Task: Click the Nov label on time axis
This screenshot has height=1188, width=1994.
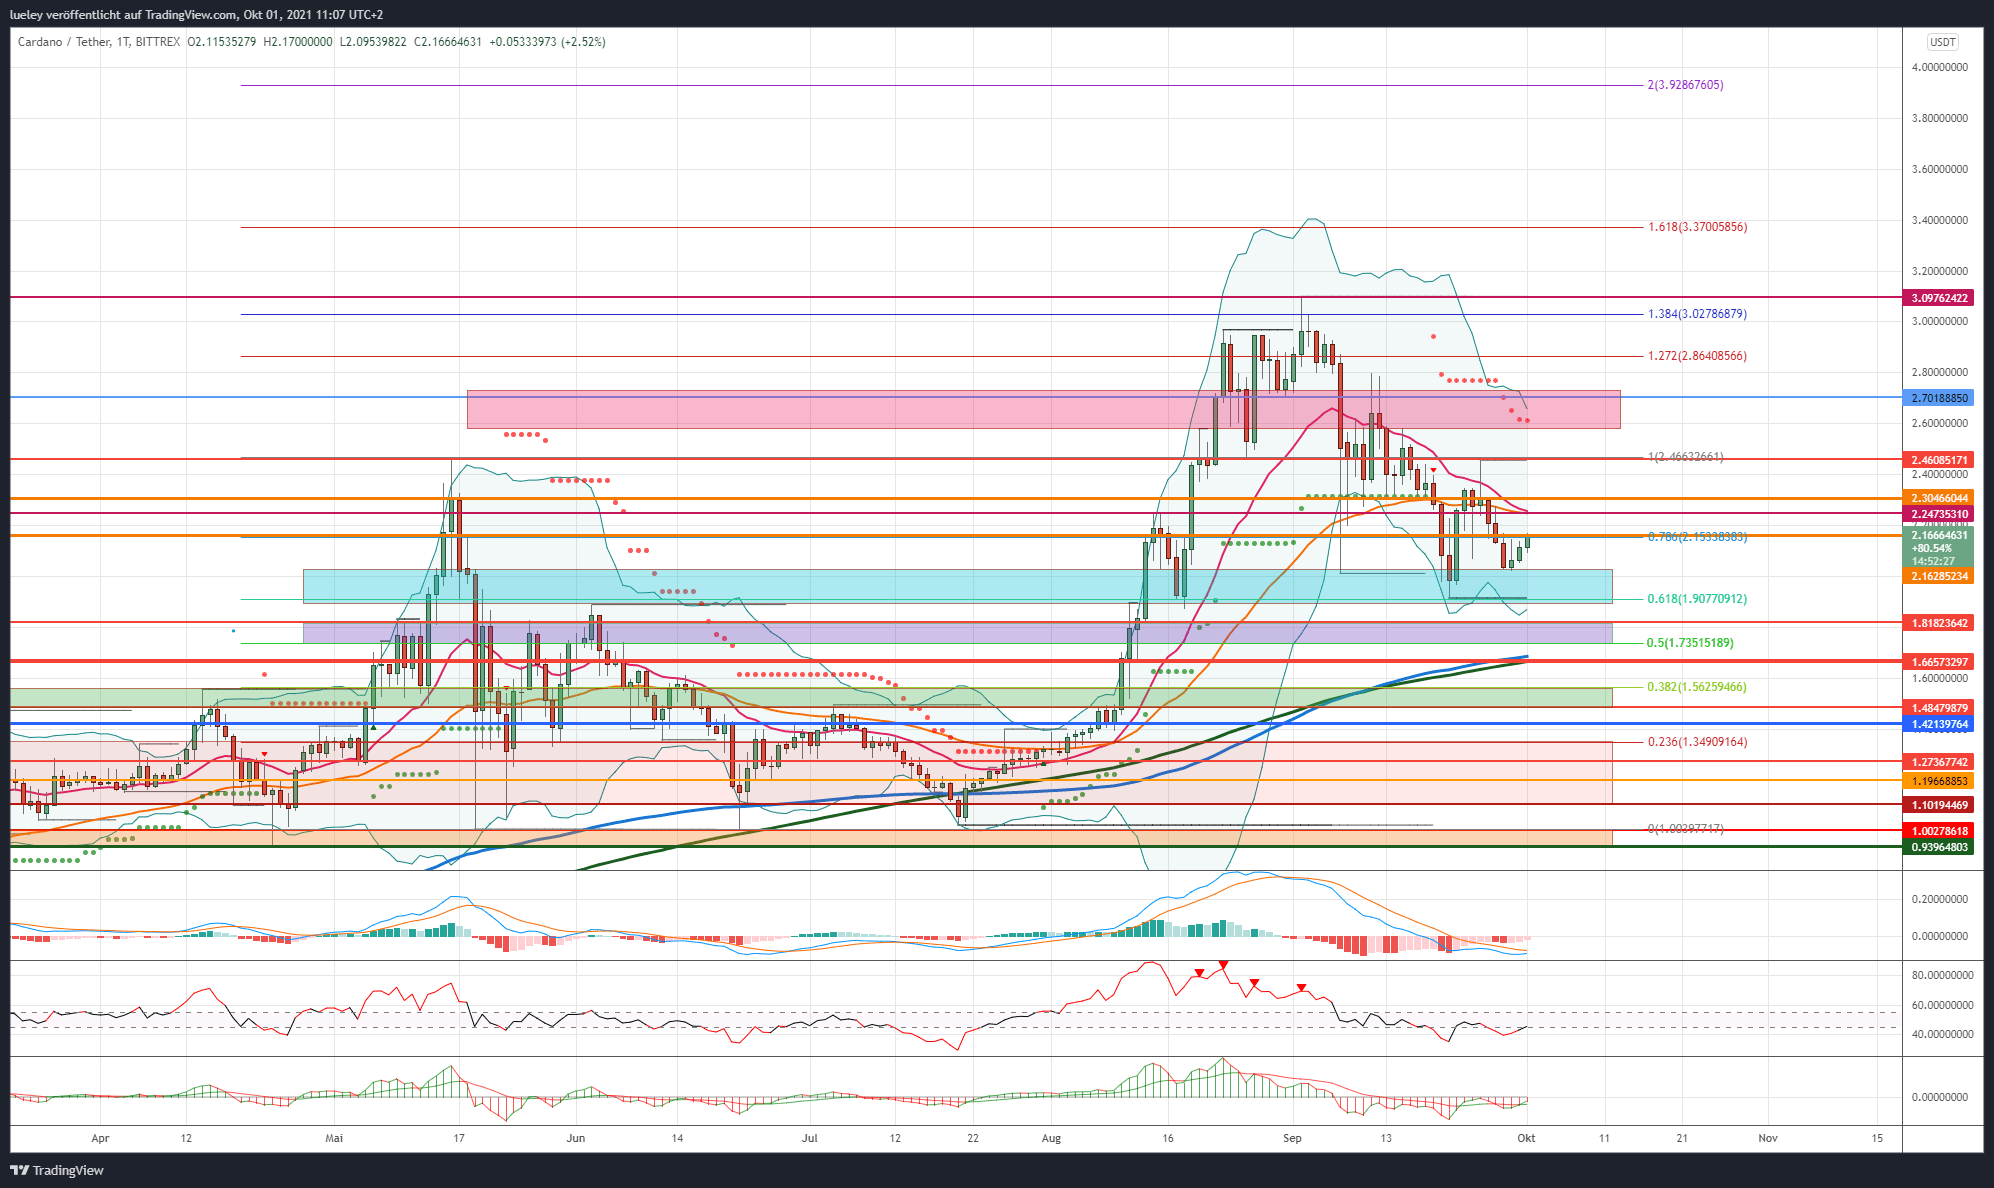Action: (x=1768, y=1138)
